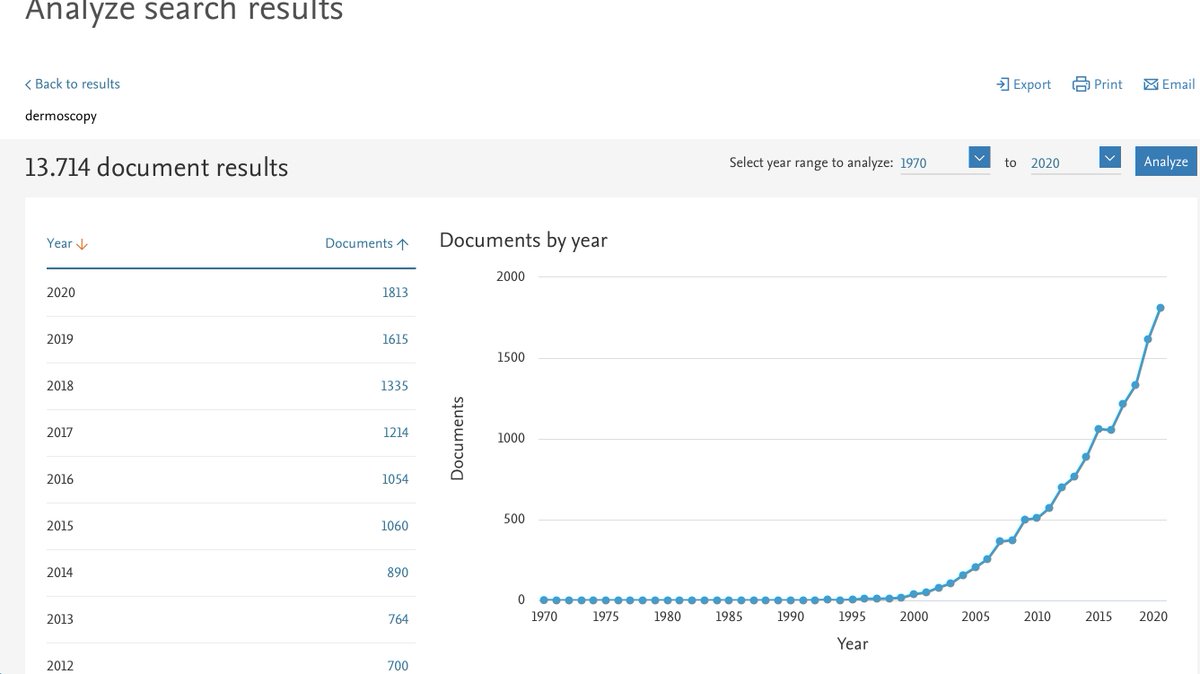This screenshot has height=674, width=1200.
Task: Click the Documents ascending arrow icon
Action: tap(403, 244)
